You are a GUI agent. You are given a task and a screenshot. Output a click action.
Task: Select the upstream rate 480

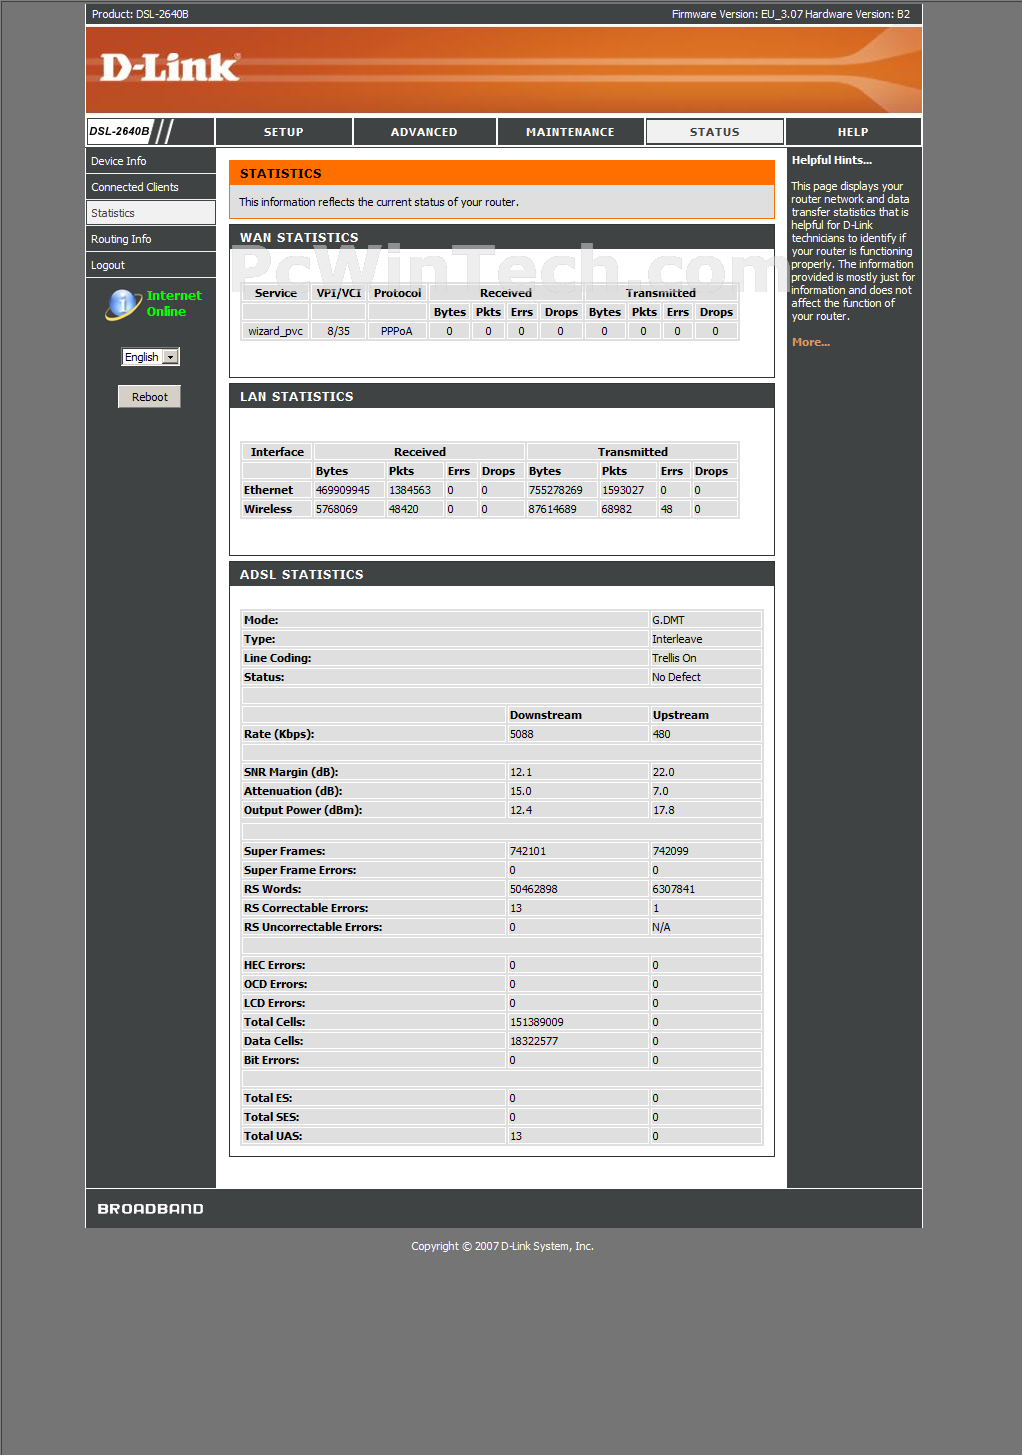pos(662,734)
